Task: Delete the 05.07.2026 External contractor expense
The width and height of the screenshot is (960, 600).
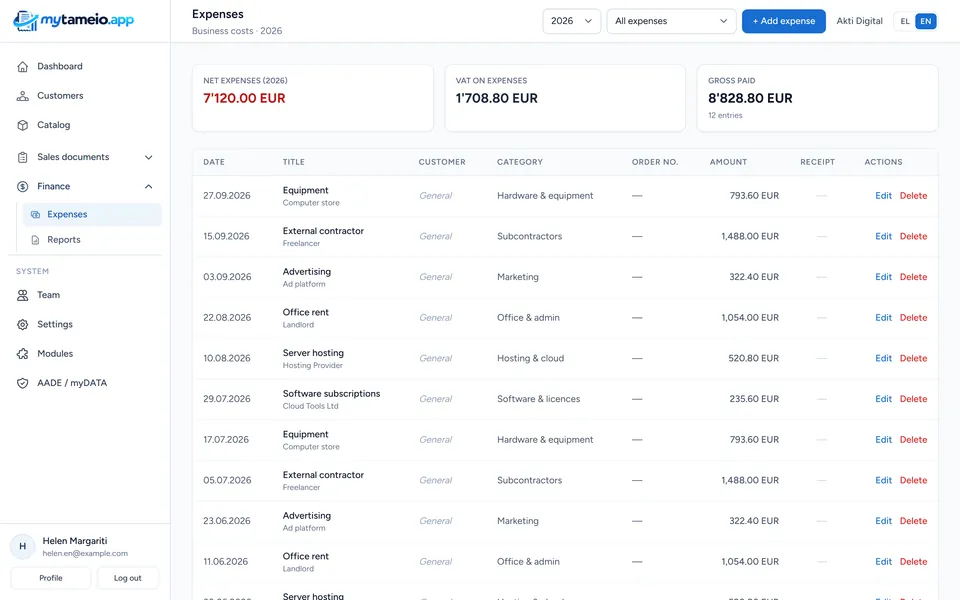Action: 913,481
